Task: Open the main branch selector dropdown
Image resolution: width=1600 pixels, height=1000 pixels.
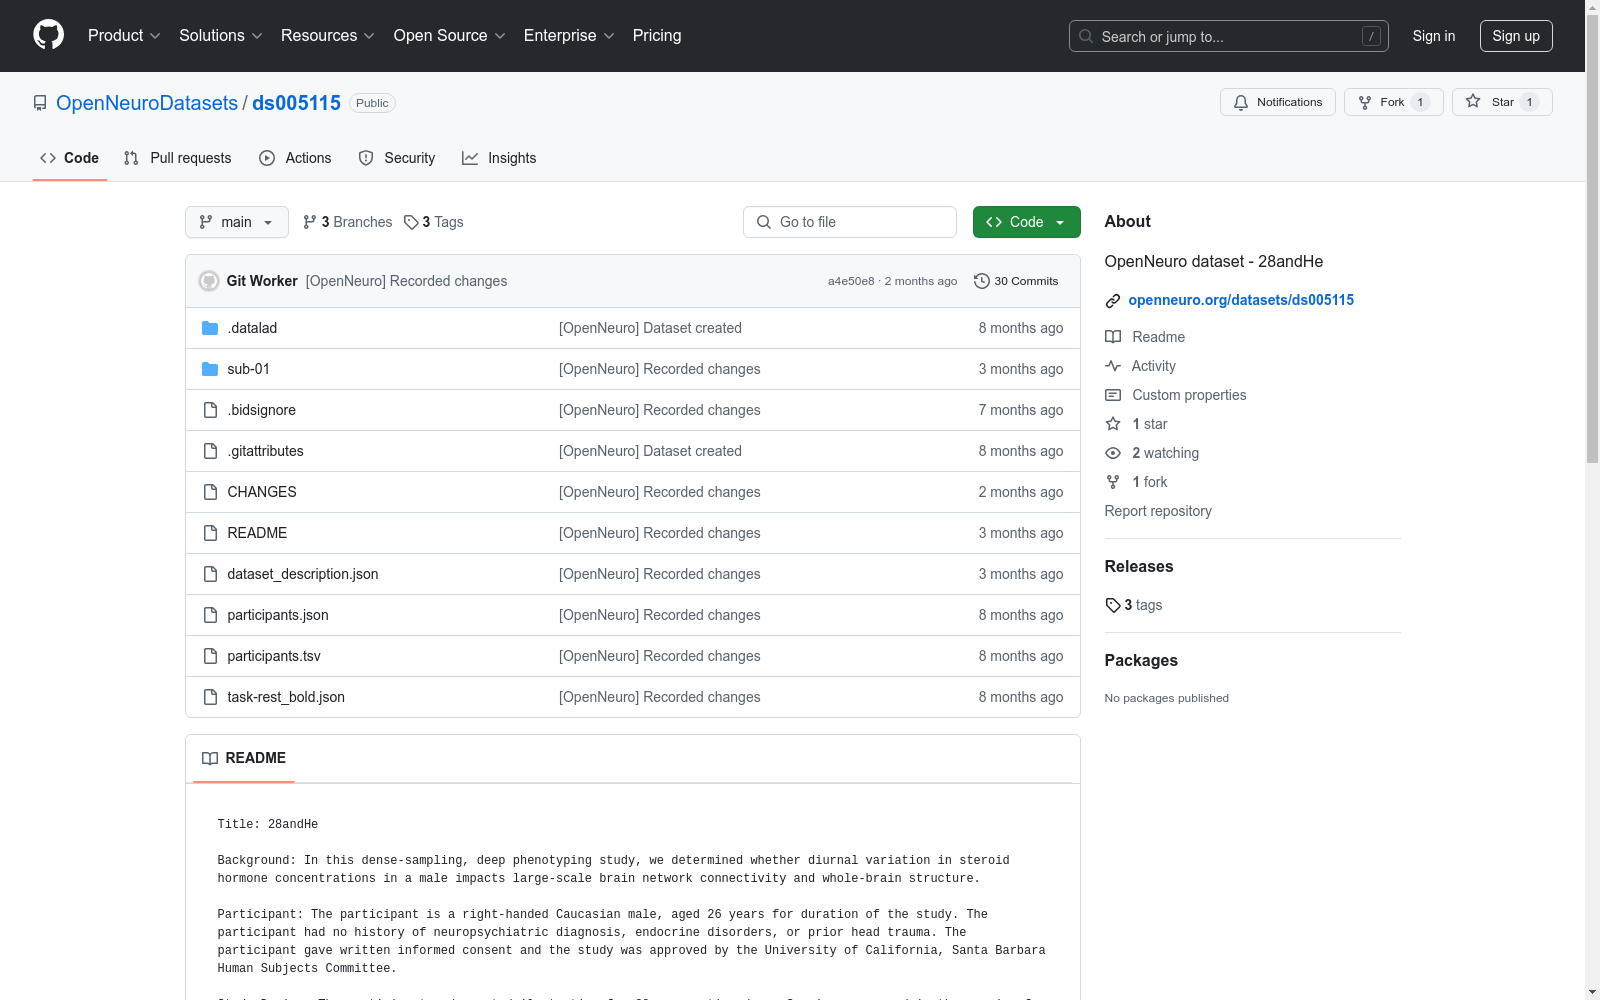Action: 237,222
